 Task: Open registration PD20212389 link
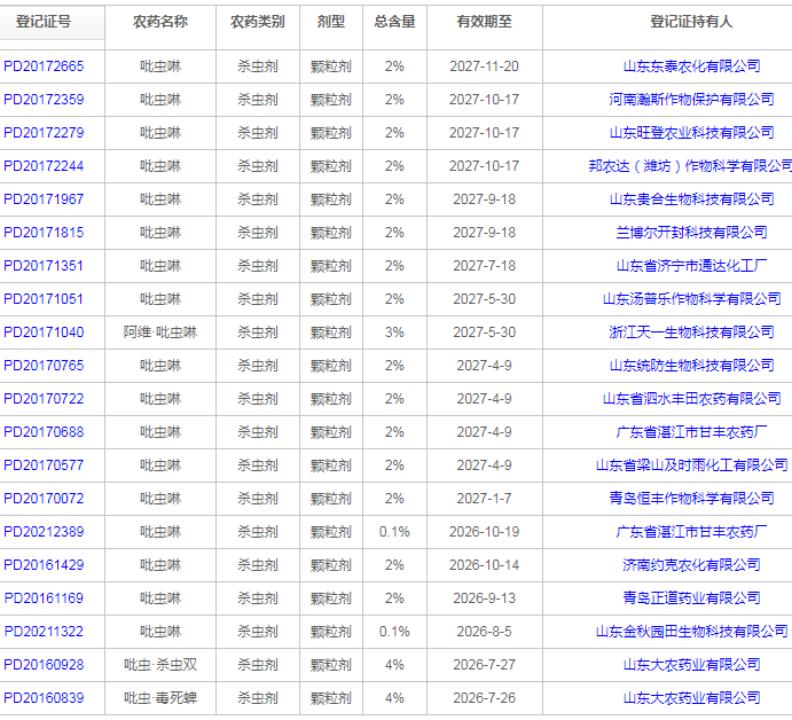tap(43, 532)
